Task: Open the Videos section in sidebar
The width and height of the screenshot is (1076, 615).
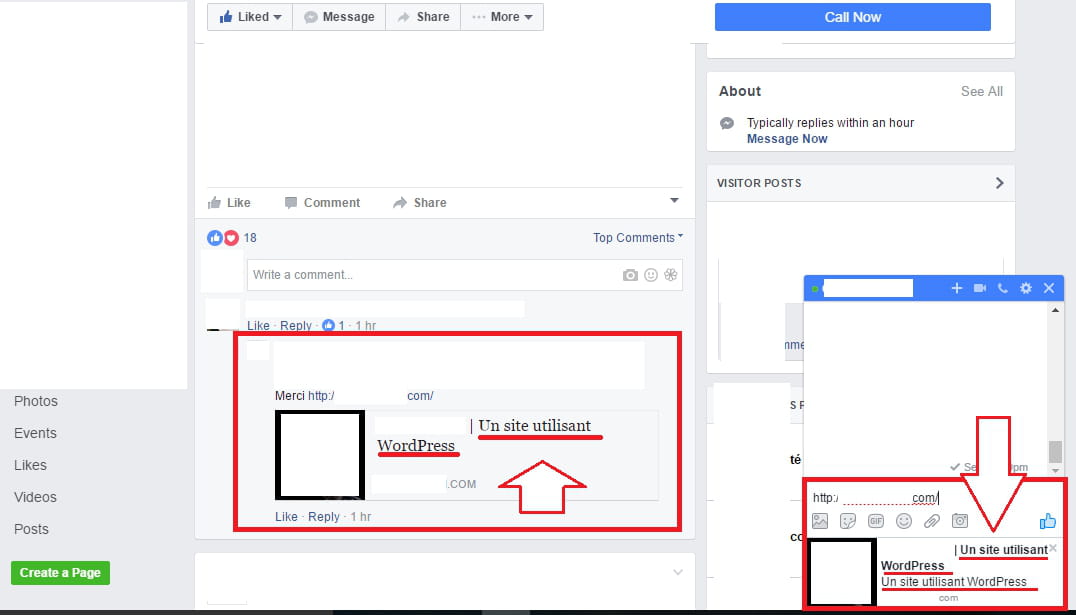Action: tap(35, 497)
